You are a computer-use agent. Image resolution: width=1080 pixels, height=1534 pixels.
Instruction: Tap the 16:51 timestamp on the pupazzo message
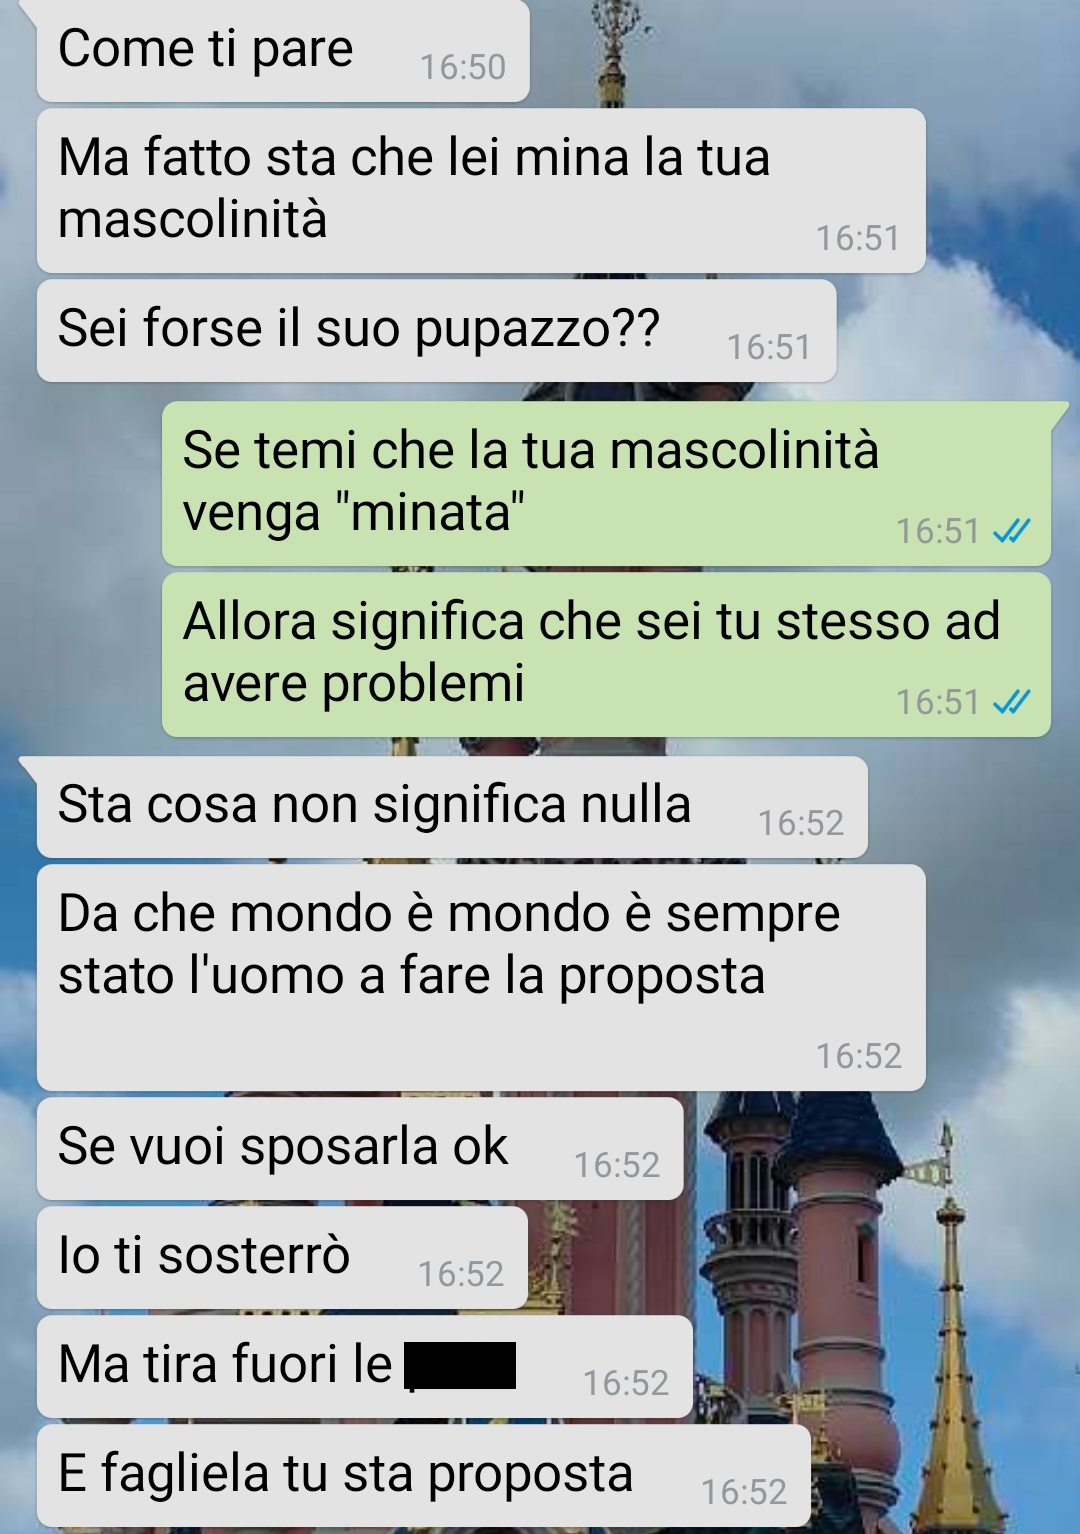[x=769, y=347]
